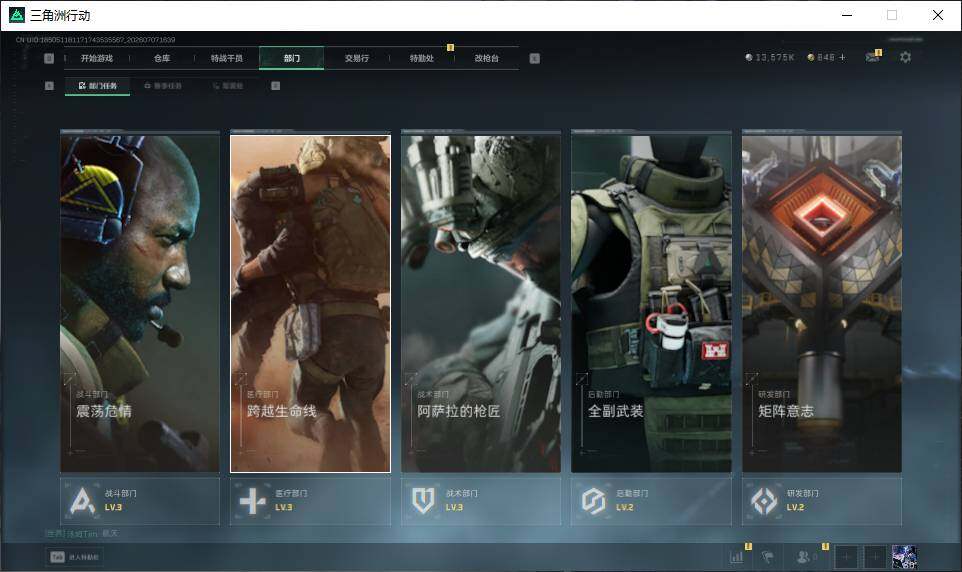The width and height of the screenshot is (962, 572).
Task: Click the 医疗部门 cross emblem icon
Action: click(252, 501)
